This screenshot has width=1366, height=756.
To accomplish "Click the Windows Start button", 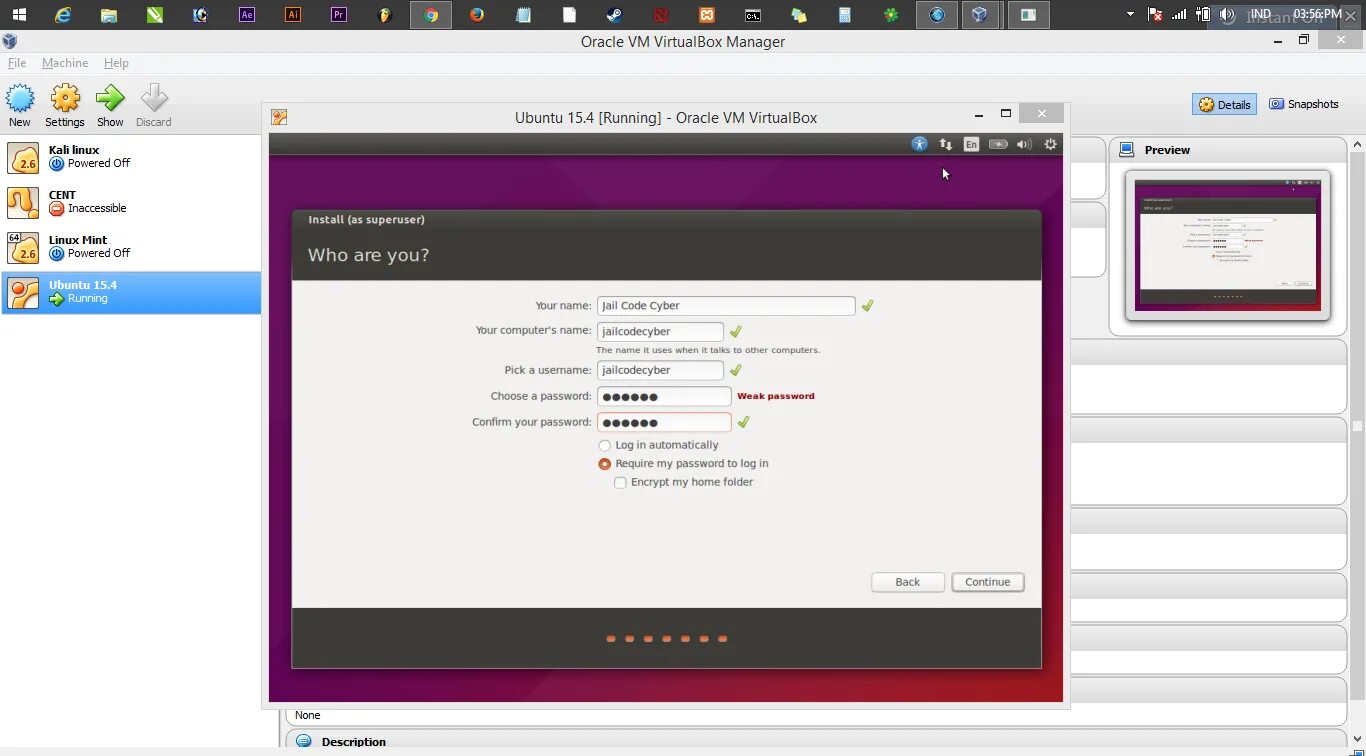I will [19, 15].
